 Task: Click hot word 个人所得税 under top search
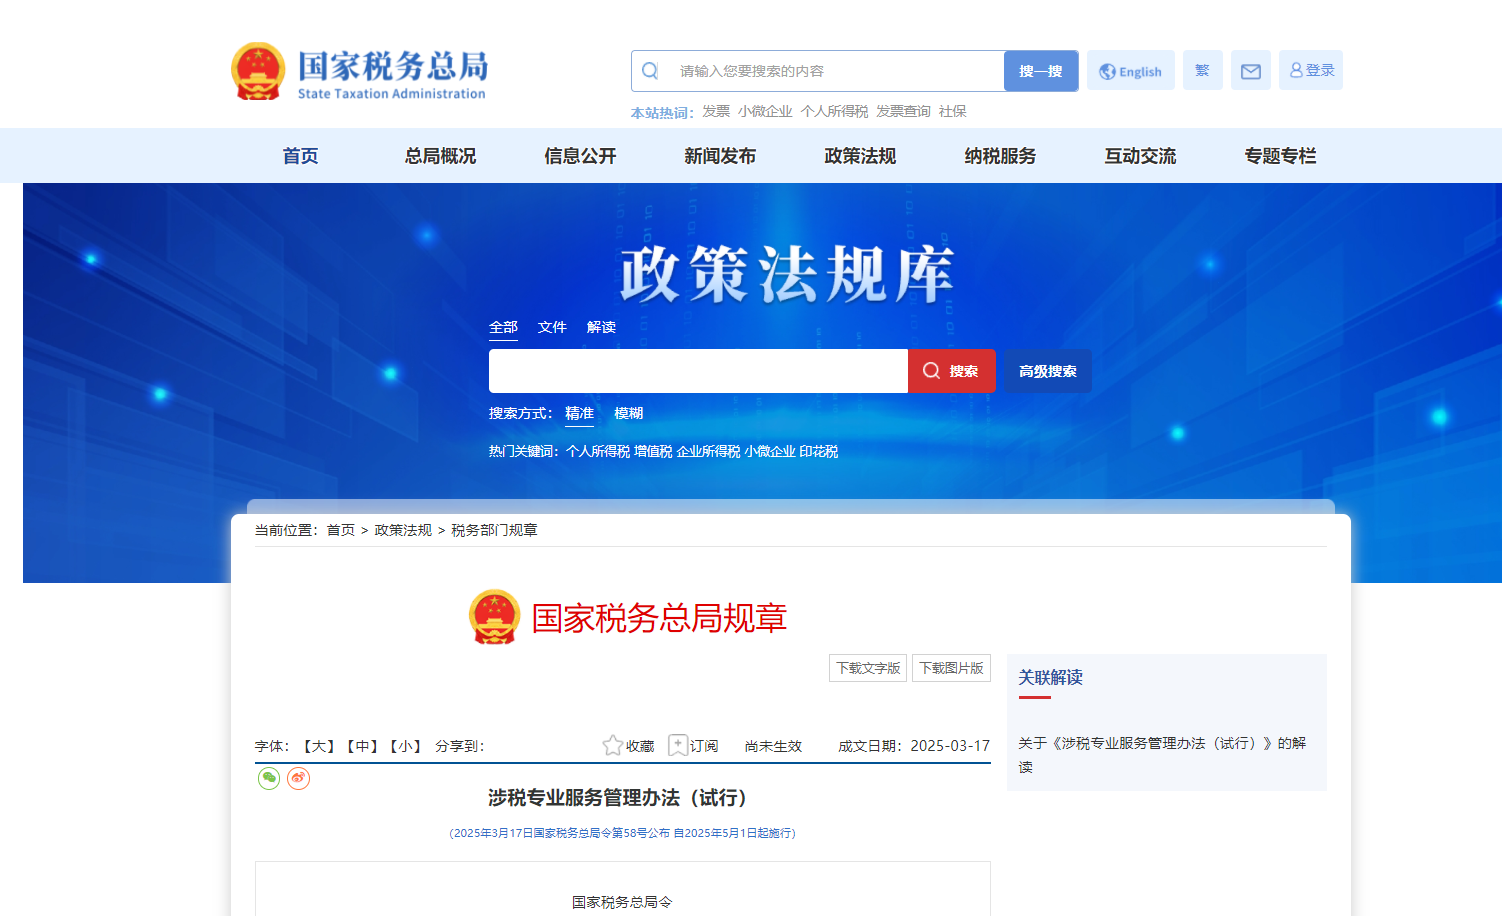(834, 111)
